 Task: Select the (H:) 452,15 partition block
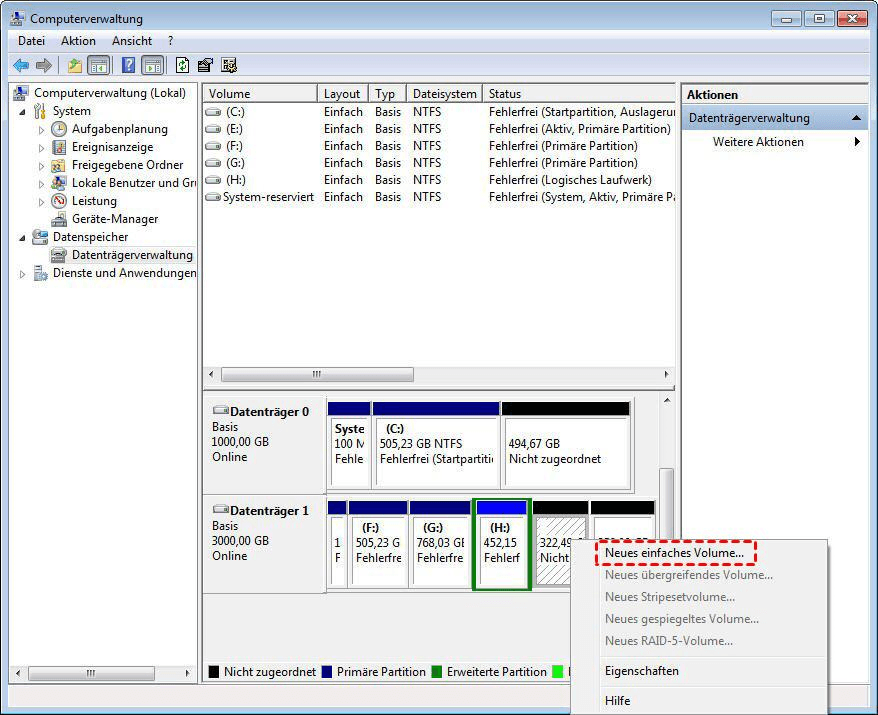[x=502, y=544]
